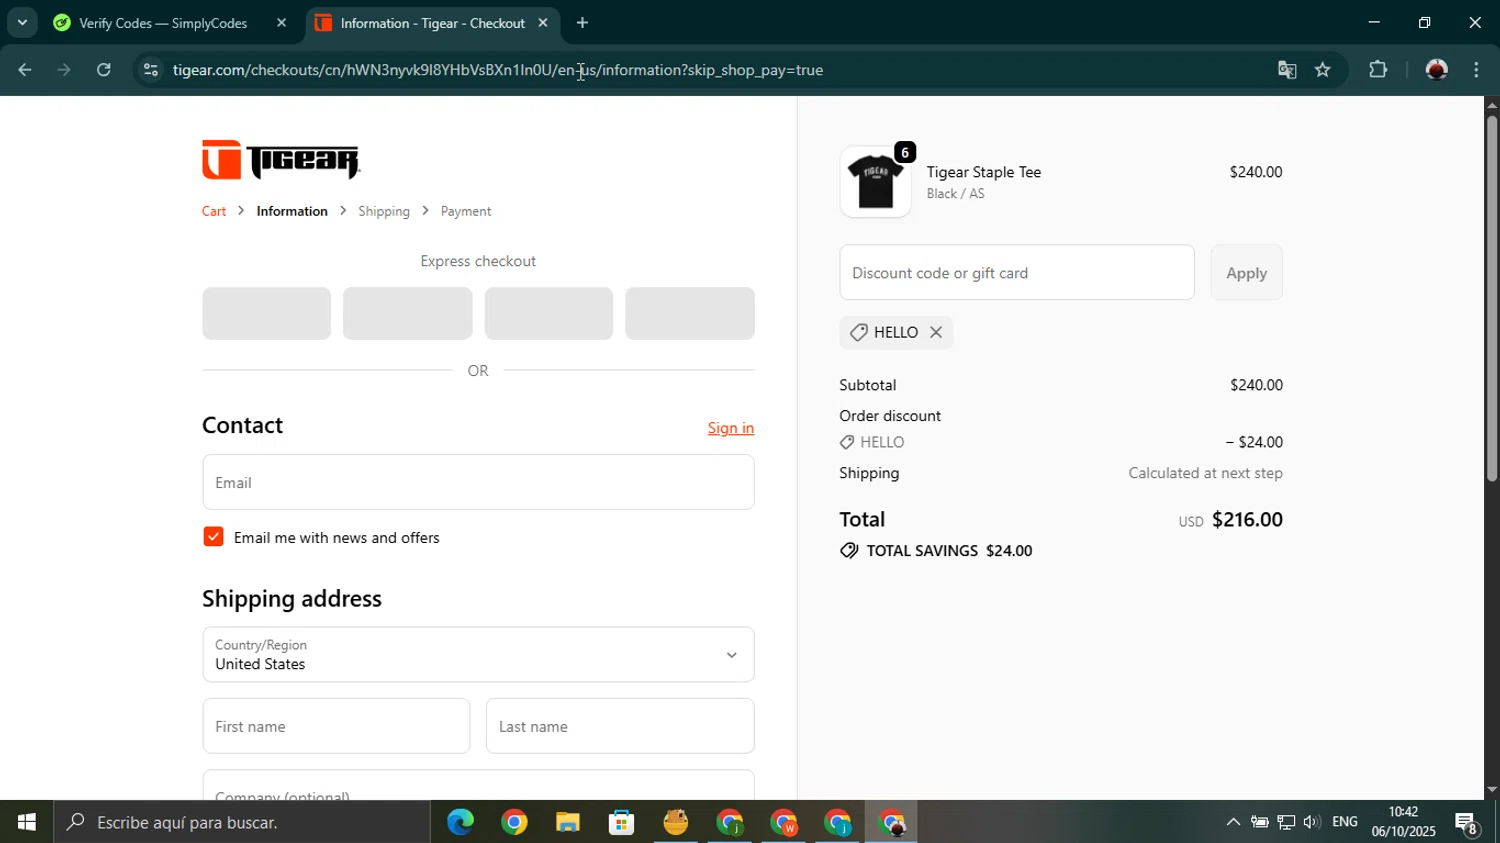Viewport: 1500px width, 843px height.
Task: Open the tab search dropdown arrow
Action: [x=22, y=22]
